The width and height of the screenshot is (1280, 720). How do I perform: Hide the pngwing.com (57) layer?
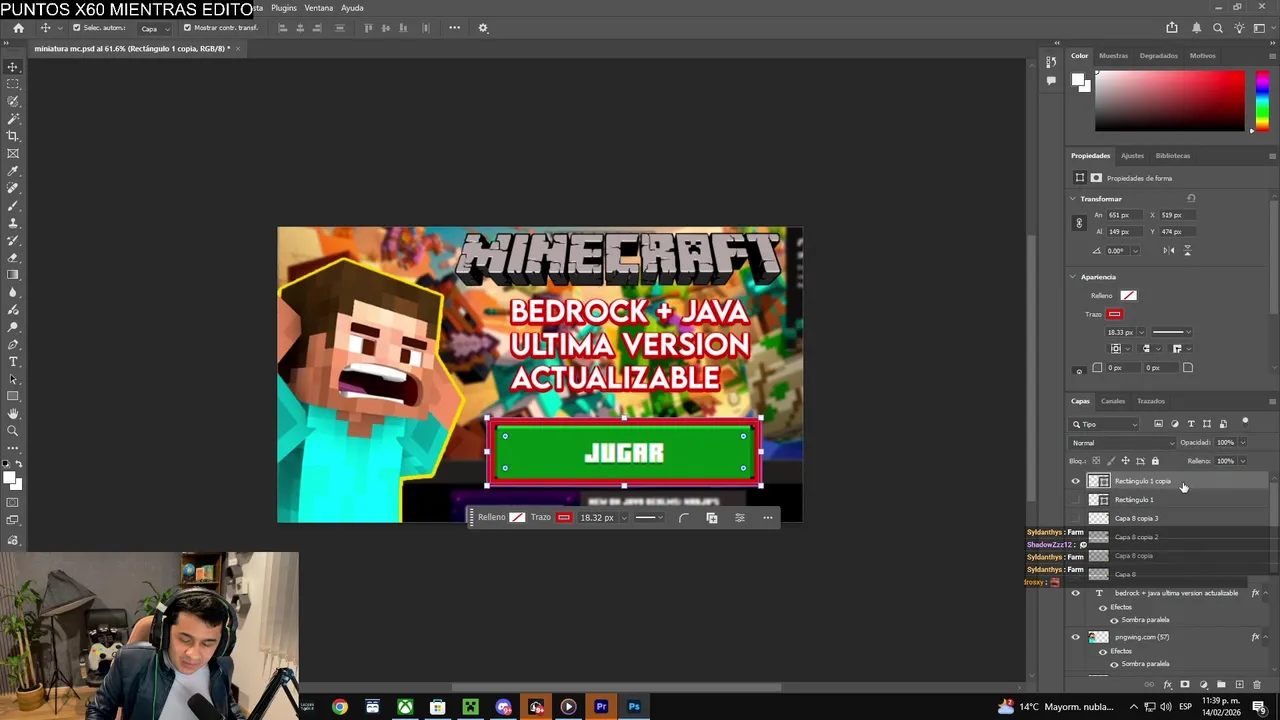pyautogui.click(x=1076, y=637)
